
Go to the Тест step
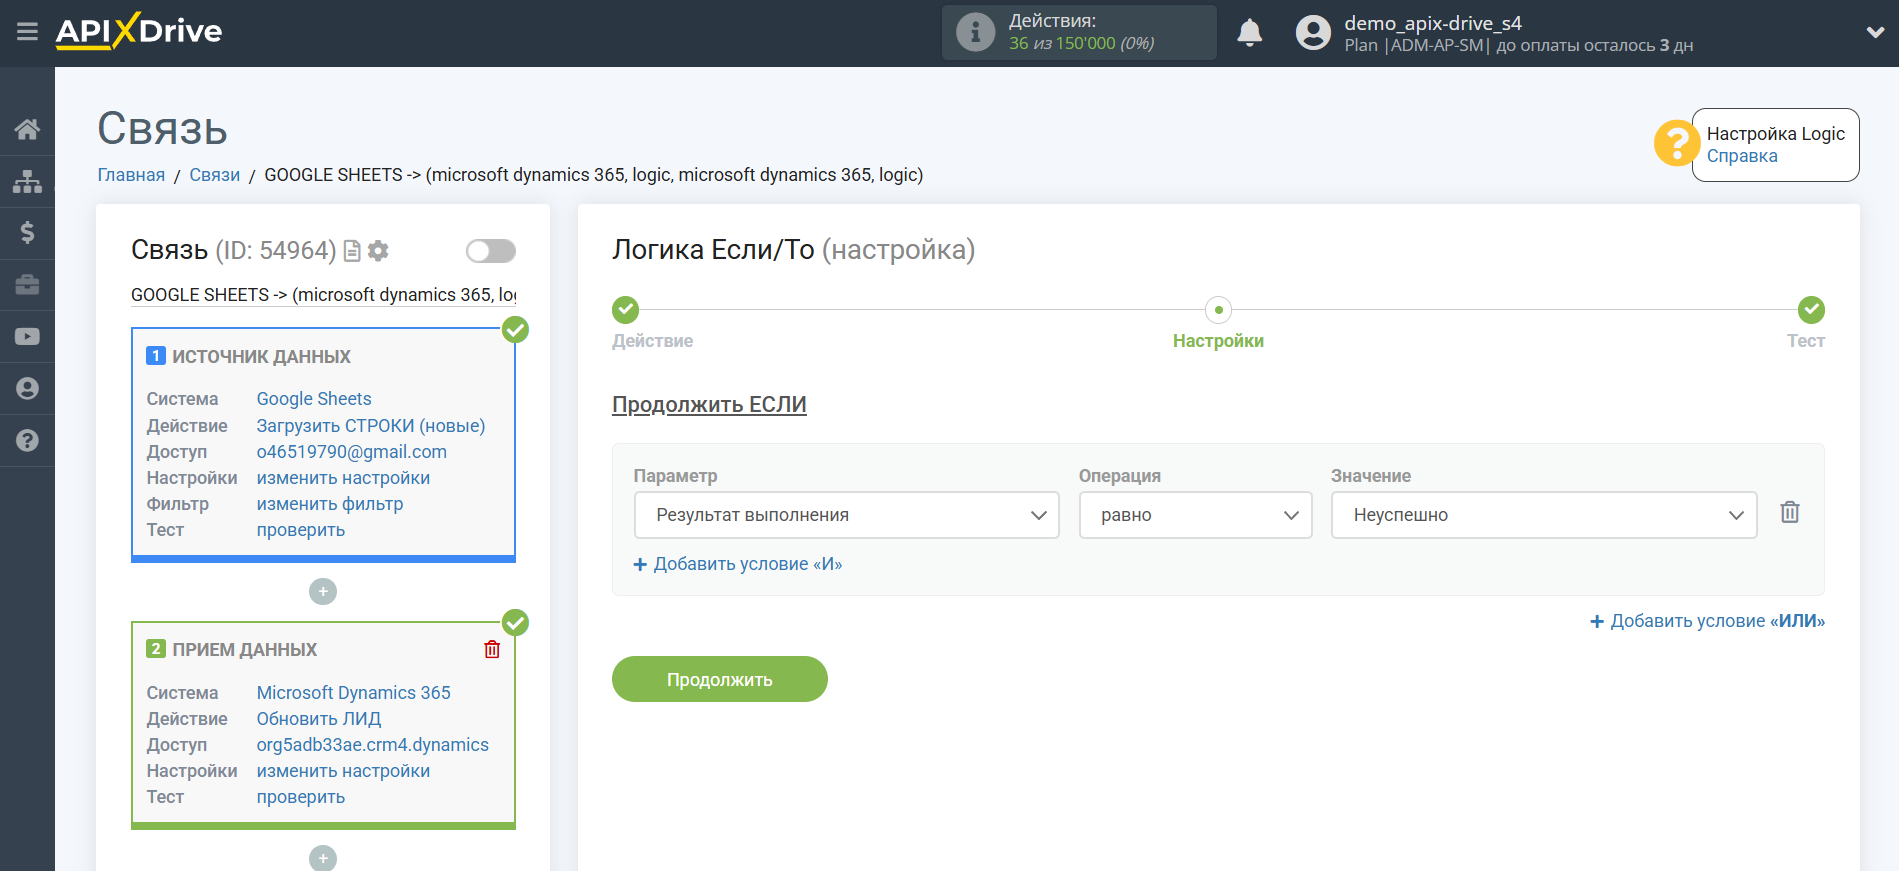click(x=1811, y=310)
